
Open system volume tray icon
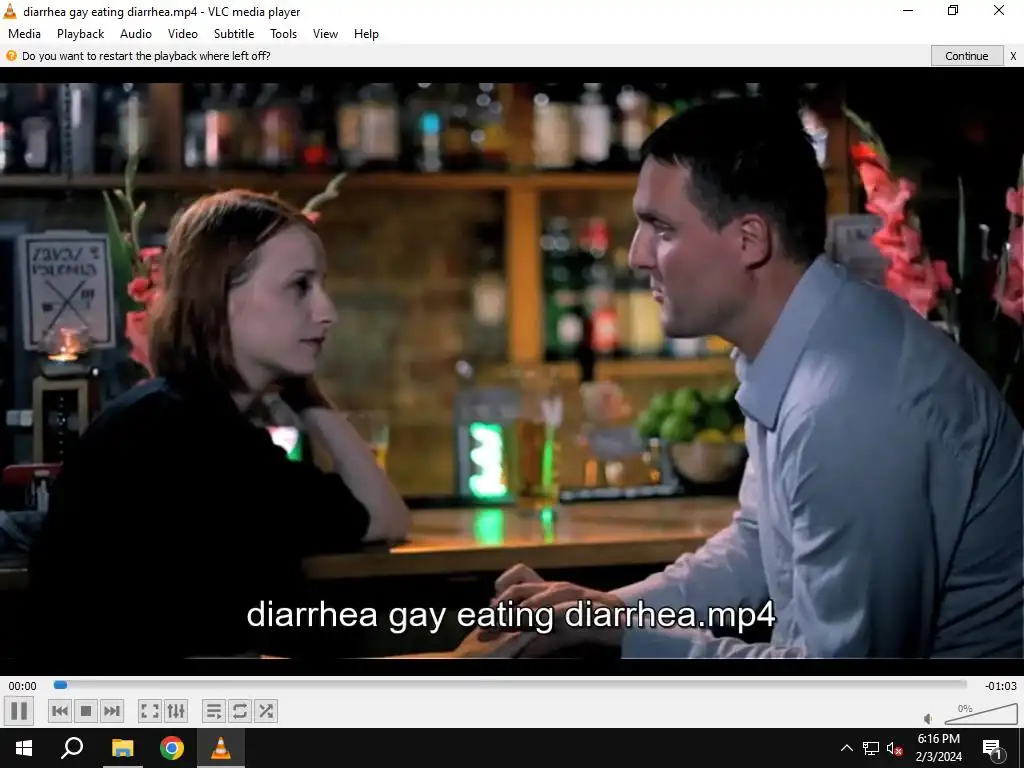[x=895, y=748]
